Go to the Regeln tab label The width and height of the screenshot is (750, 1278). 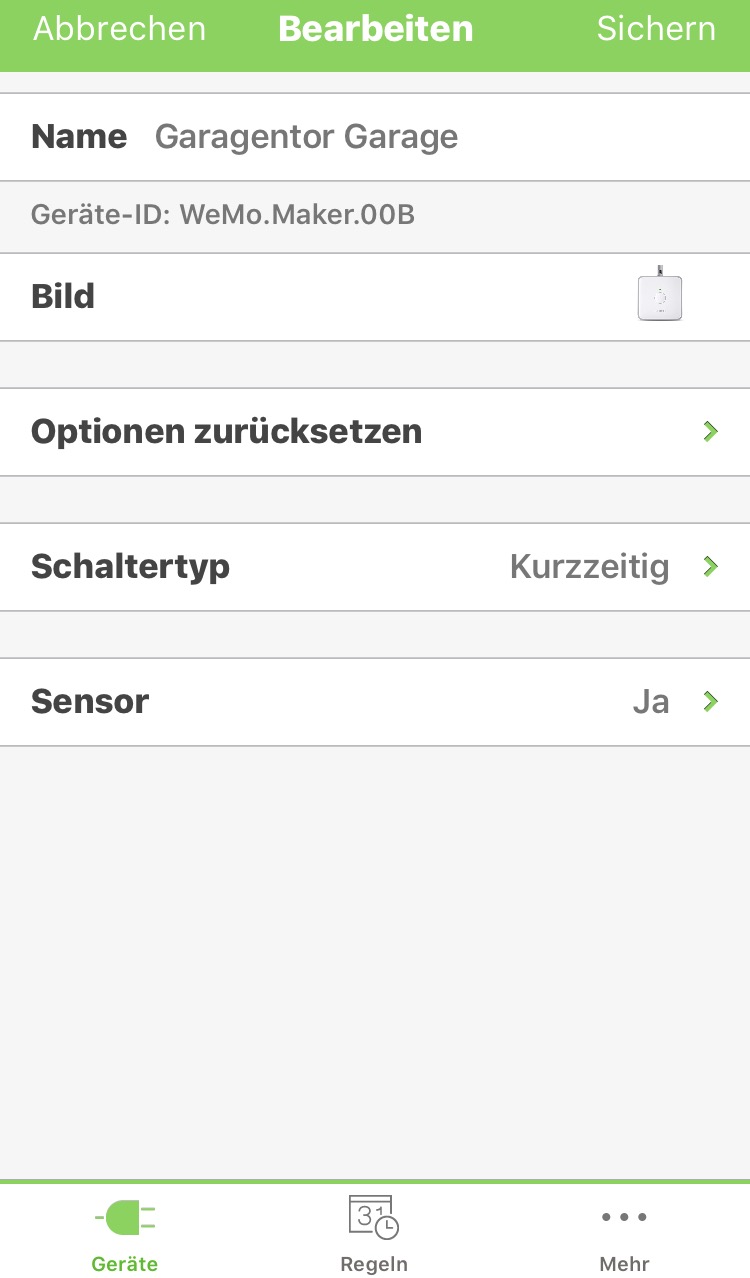374,1264
